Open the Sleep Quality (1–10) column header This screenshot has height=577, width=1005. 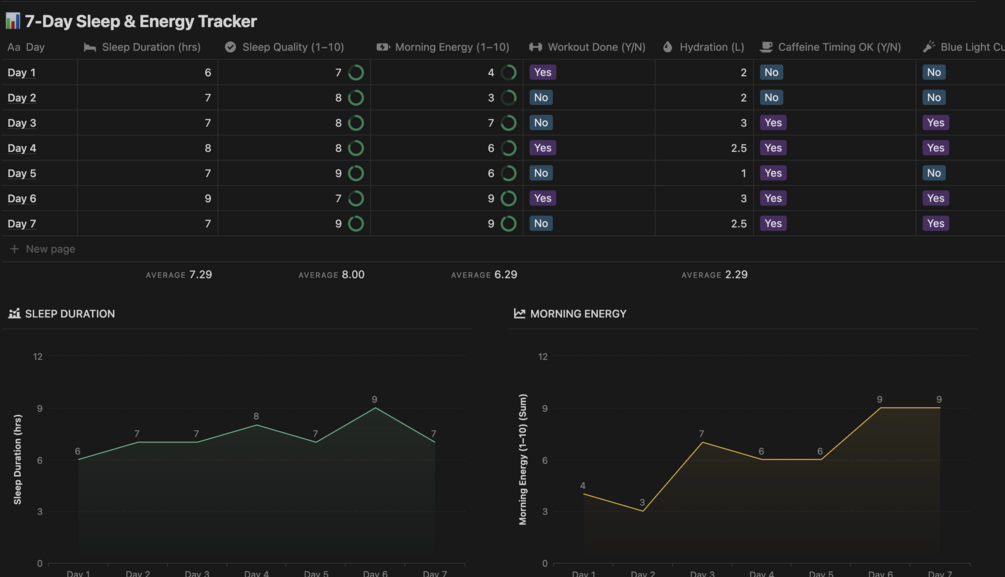pos(294,47)
